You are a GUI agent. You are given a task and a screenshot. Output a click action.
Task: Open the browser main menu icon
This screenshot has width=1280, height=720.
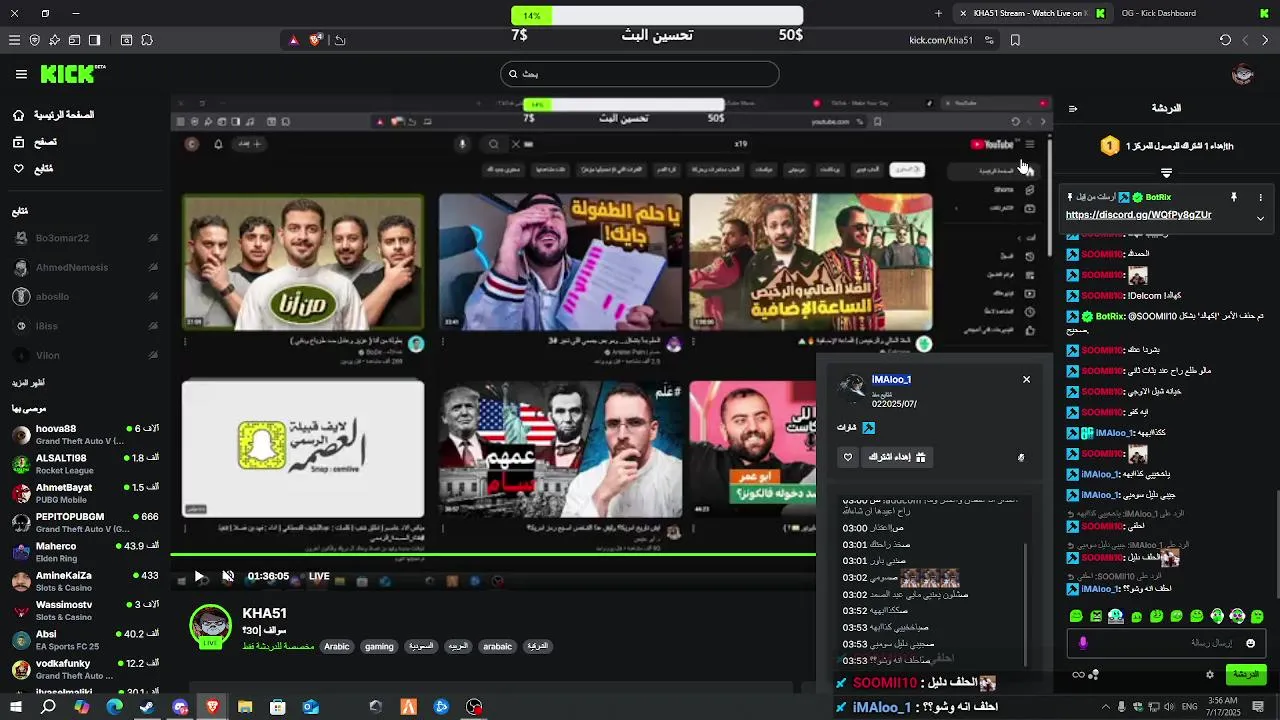[14, 40]
